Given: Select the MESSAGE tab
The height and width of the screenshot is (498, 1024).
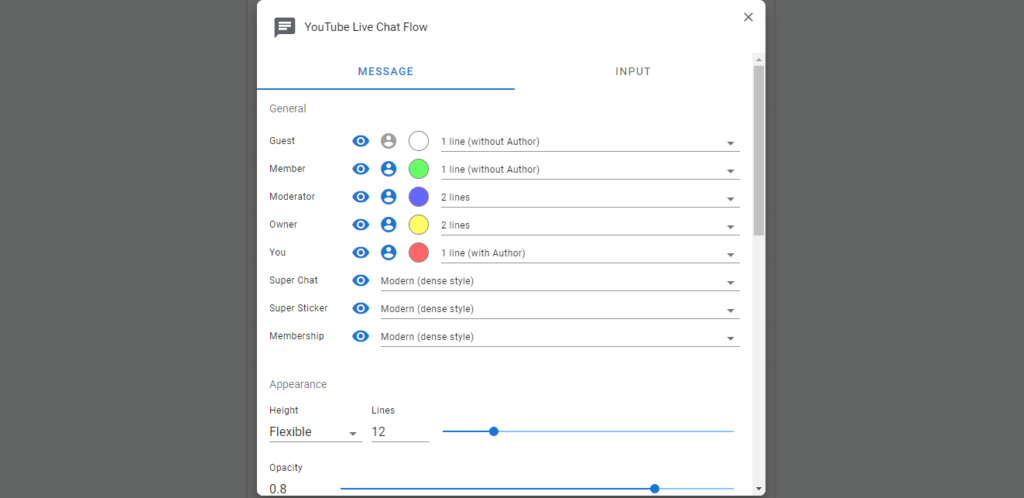Looking at the screenshot, I should [x=385, y=72].
